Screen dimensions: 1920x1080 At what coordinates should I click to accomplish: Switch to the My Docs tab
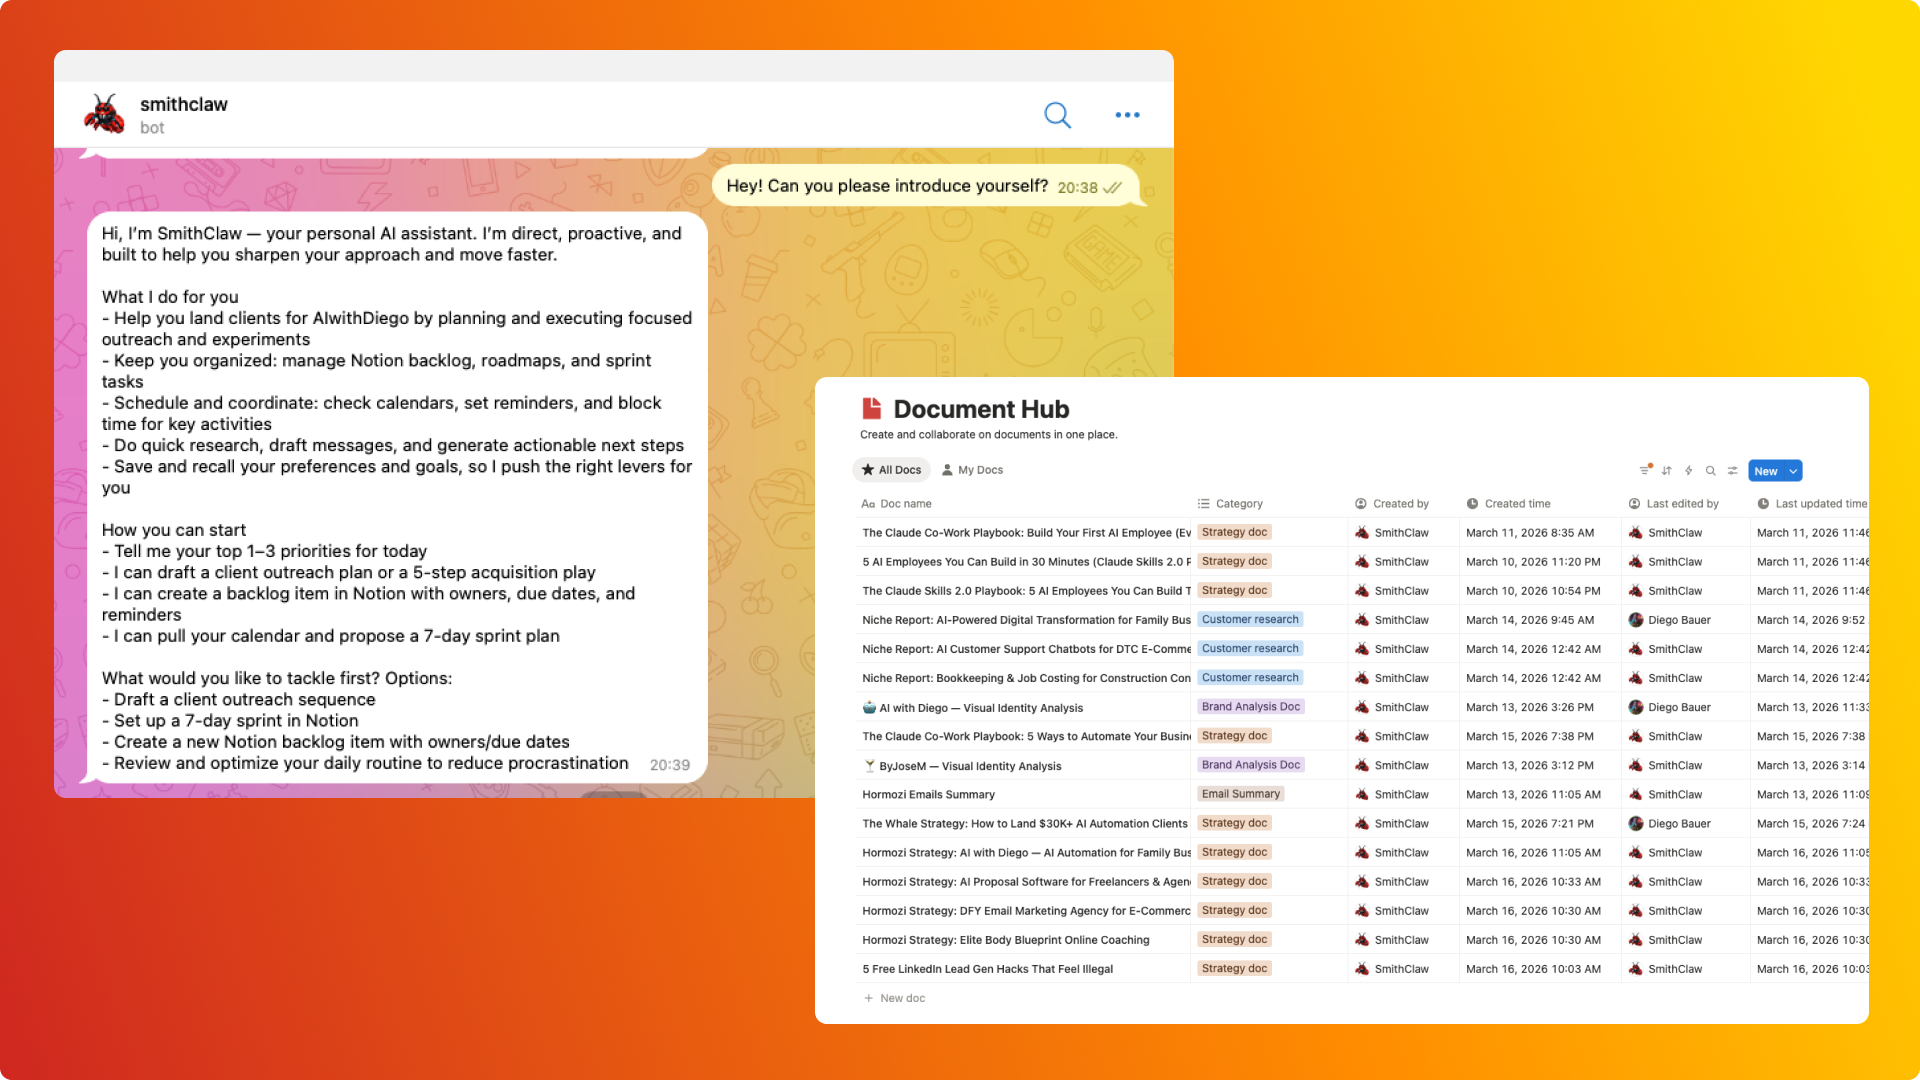click(972, 470)
